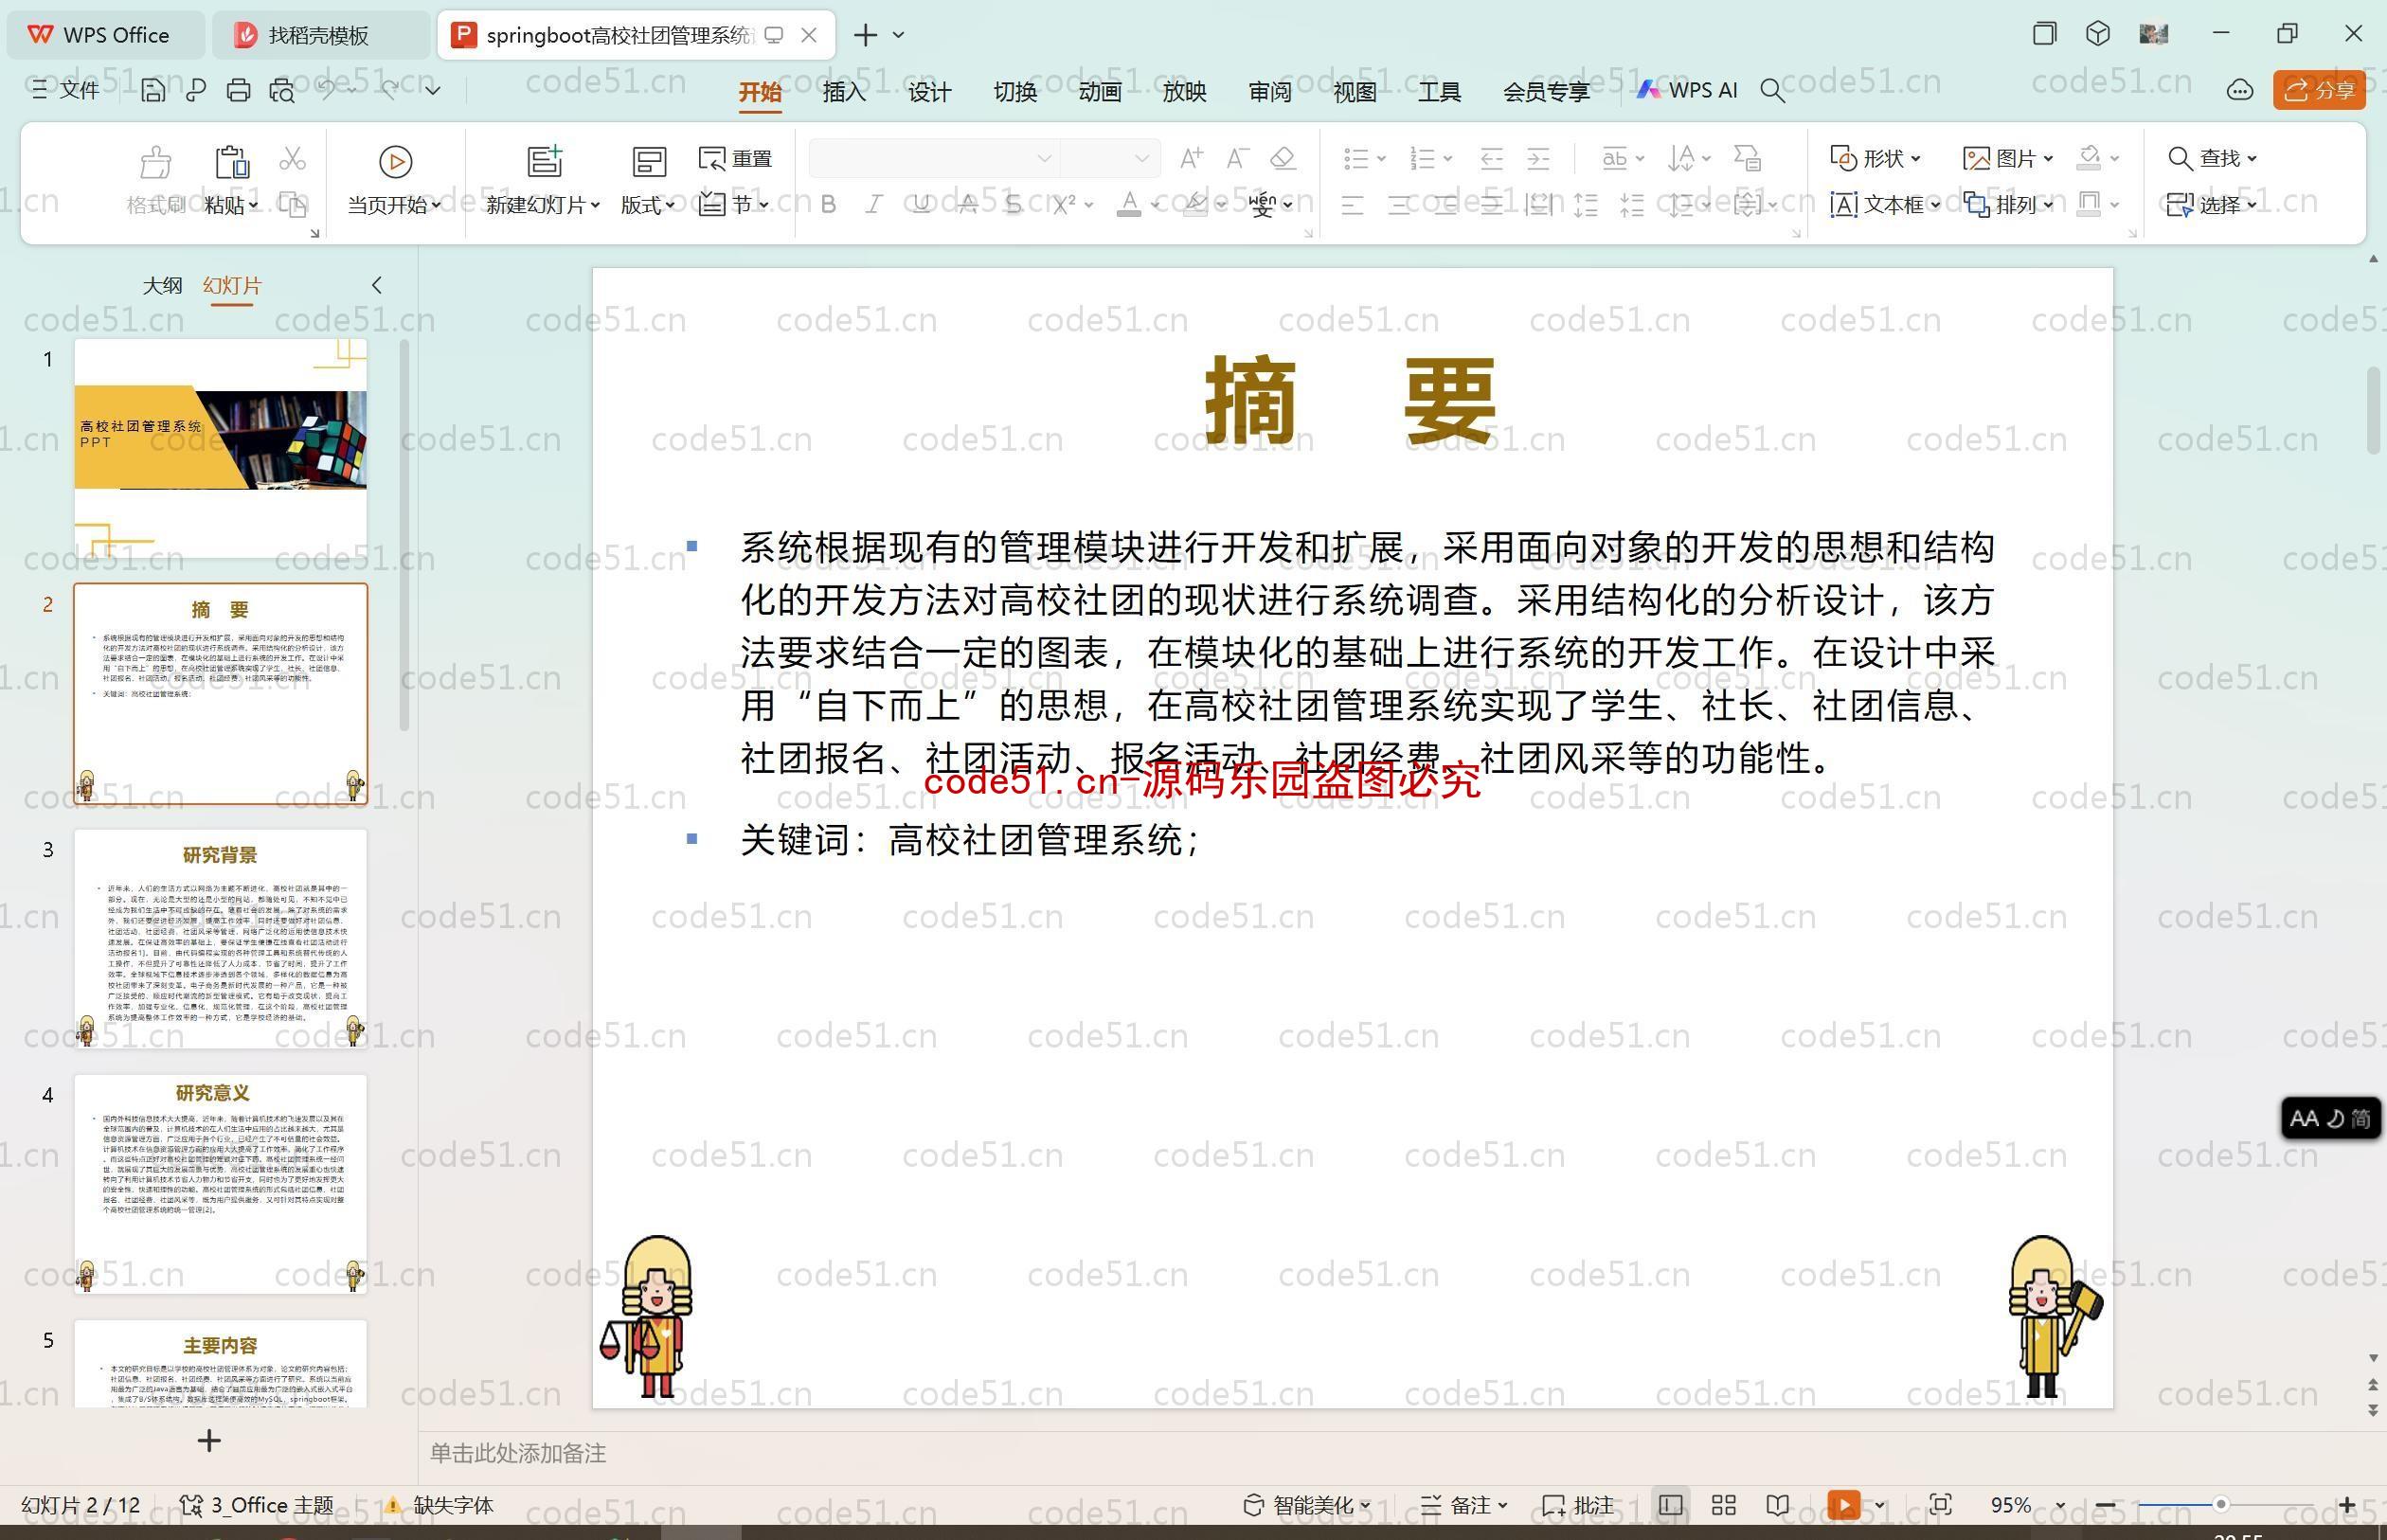Click the Insert ribbon tab

844,94
